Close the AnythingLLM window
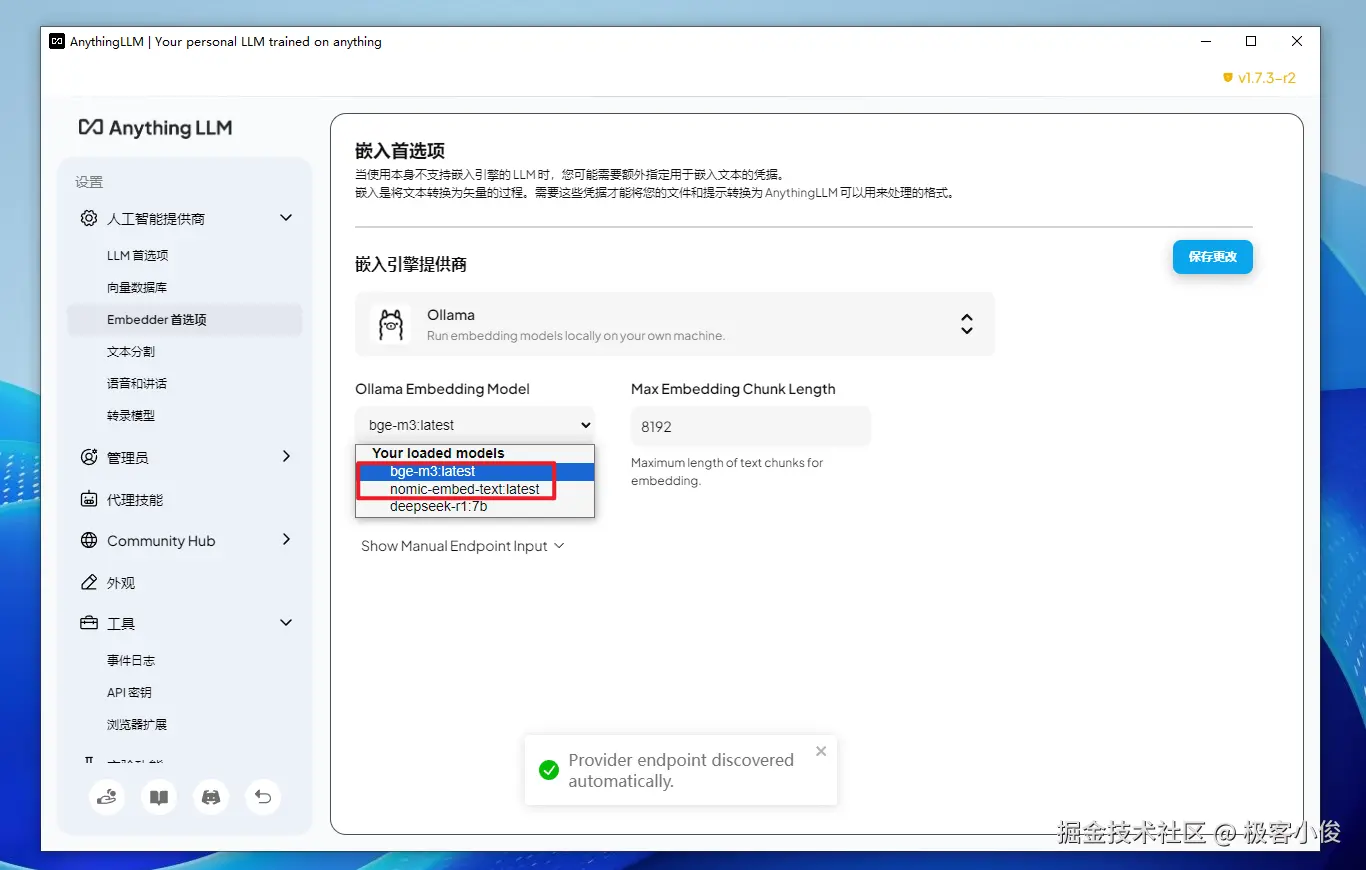The height and width of the screenshot is (870, 1366). [1297, 41]
